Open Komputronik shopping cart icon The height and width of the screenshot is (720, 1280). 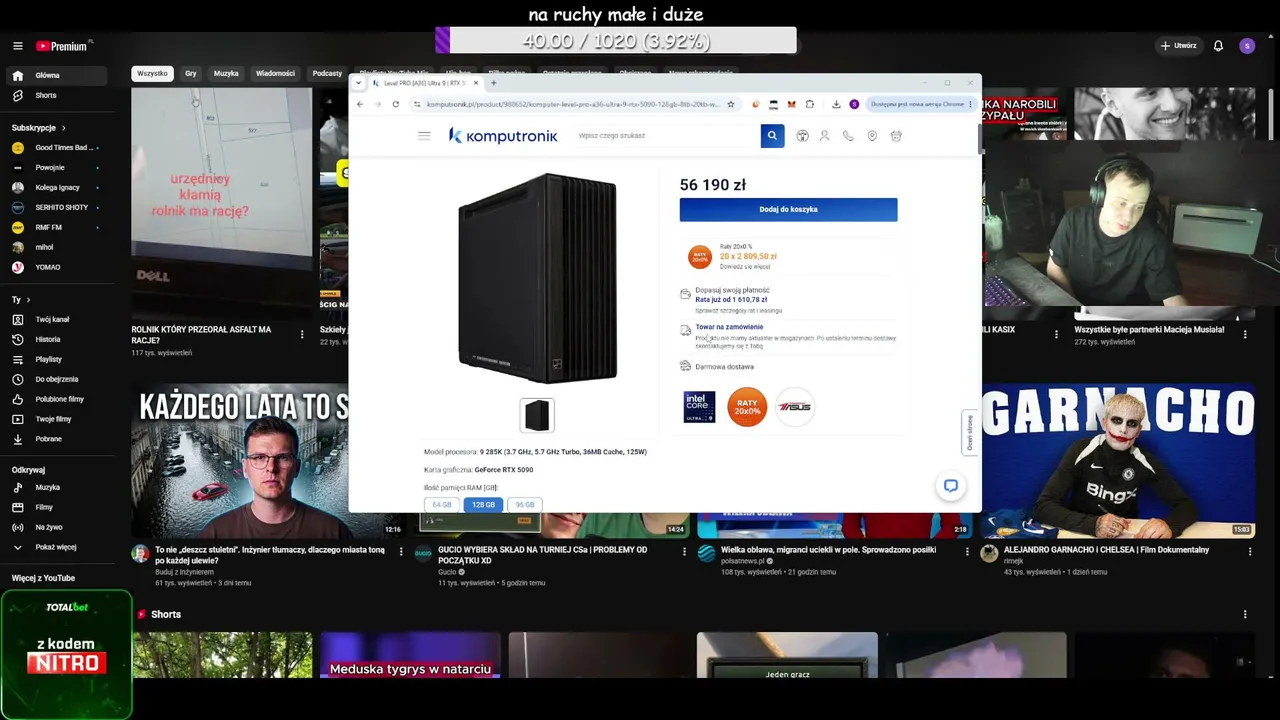[x=896, y=136]
